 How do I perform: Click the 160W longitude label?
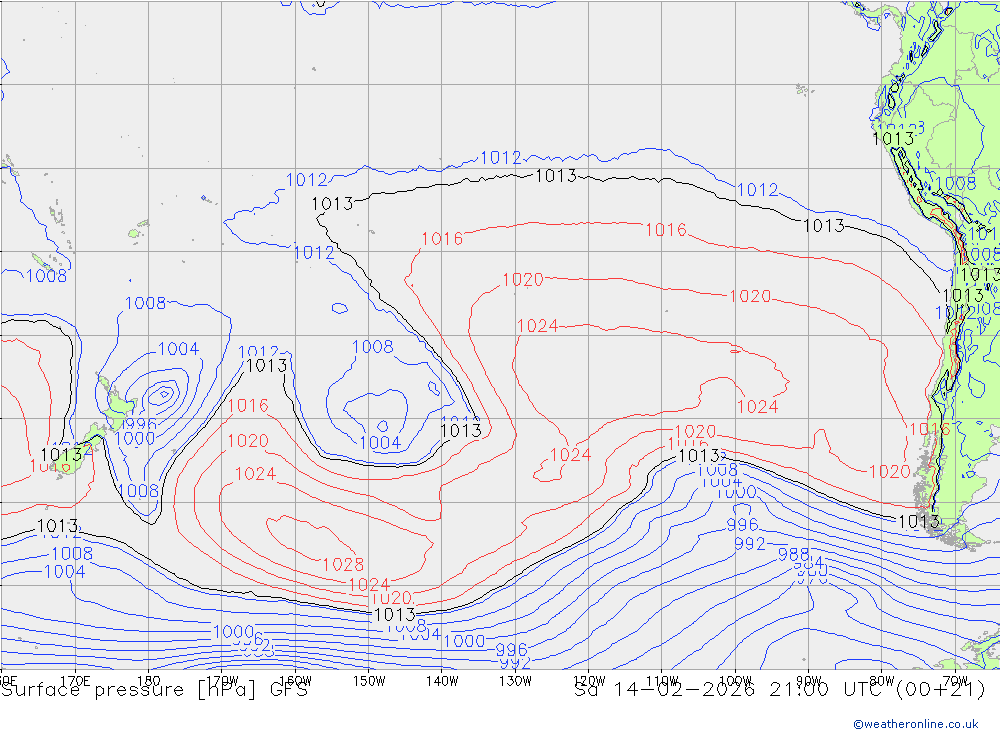coord(295,681)
